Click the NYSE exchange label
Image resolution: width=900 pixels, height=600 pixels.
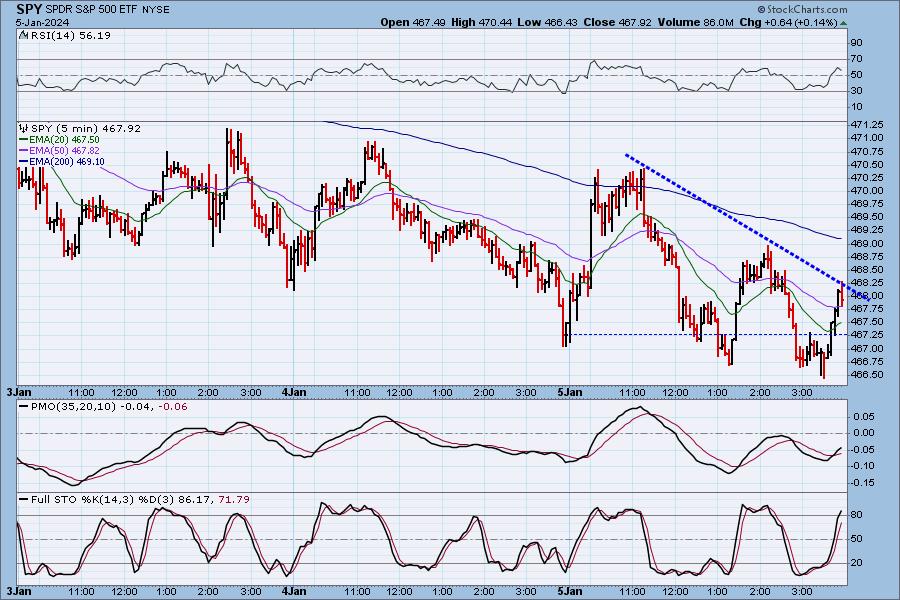158,10
